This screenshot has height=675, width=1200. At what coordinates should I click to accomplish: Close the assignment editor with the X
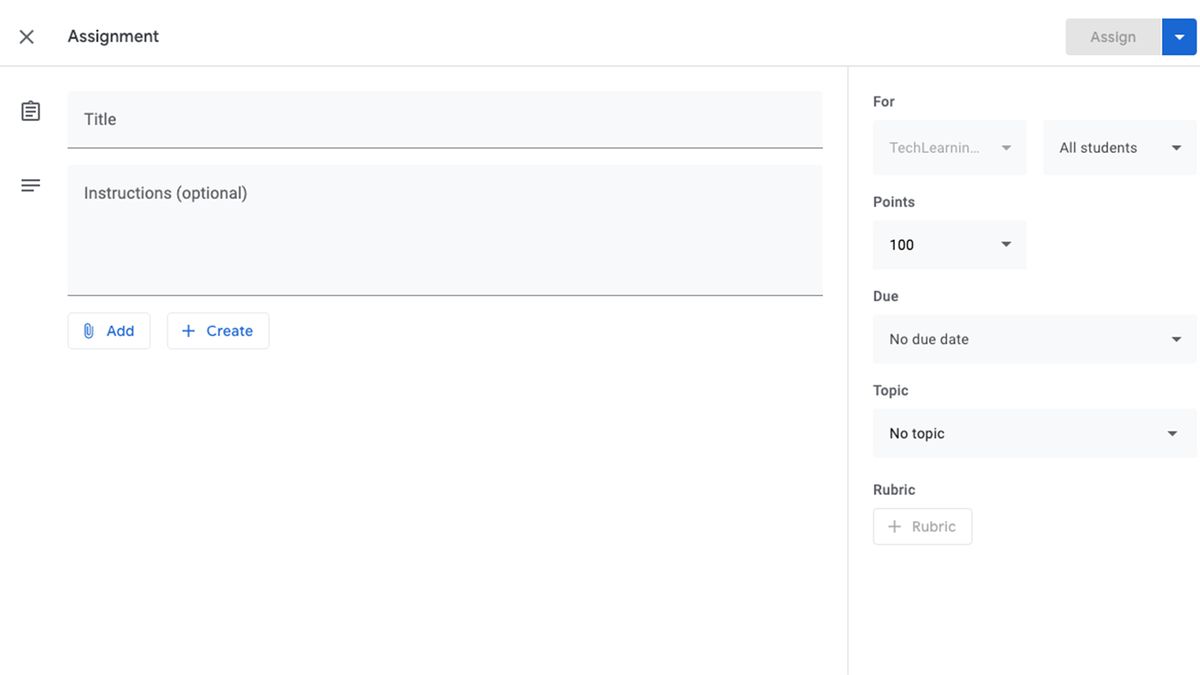[x=25, y=36]
